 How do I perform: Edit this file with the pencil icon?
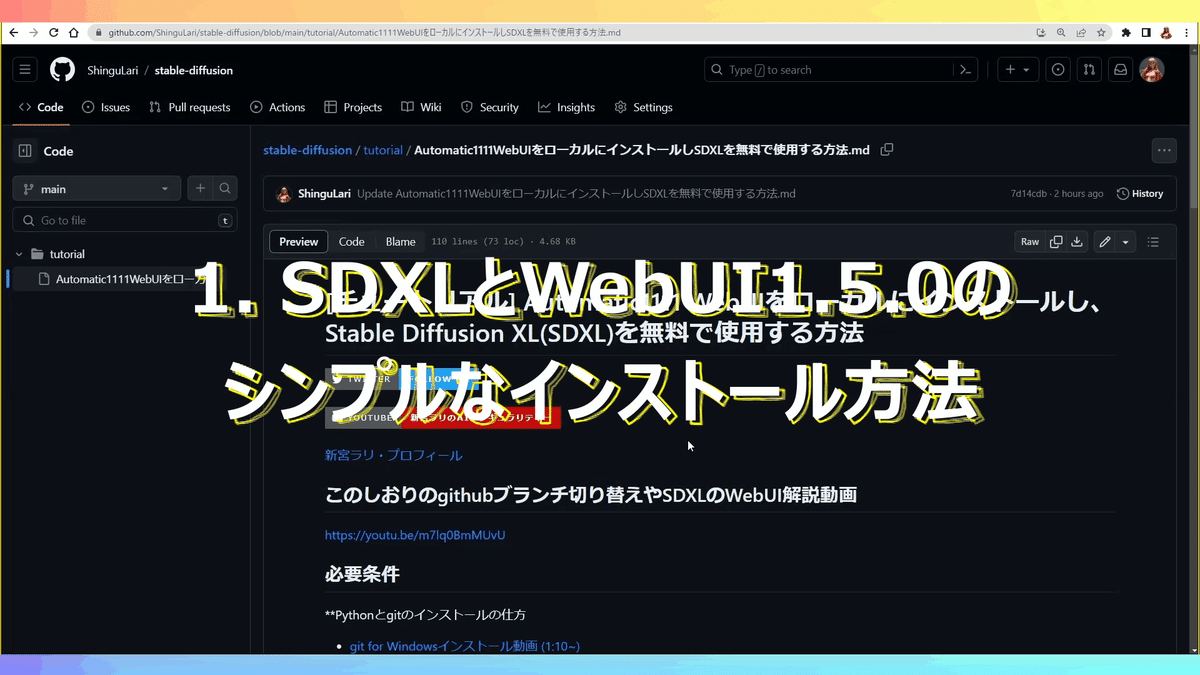pos(1105,241)
